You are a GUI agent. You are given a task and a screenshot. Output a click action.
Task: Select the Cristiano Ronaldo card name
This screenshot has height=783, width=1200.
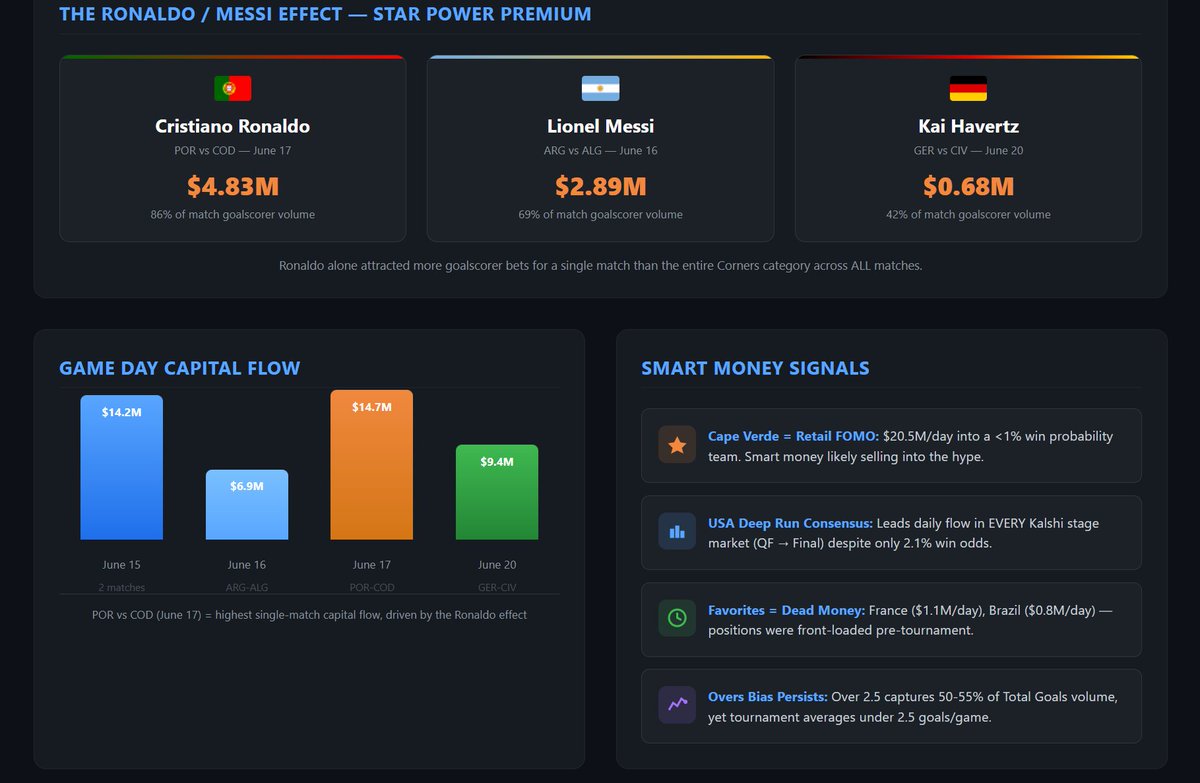pyautogui.click(x=232, y=126)
